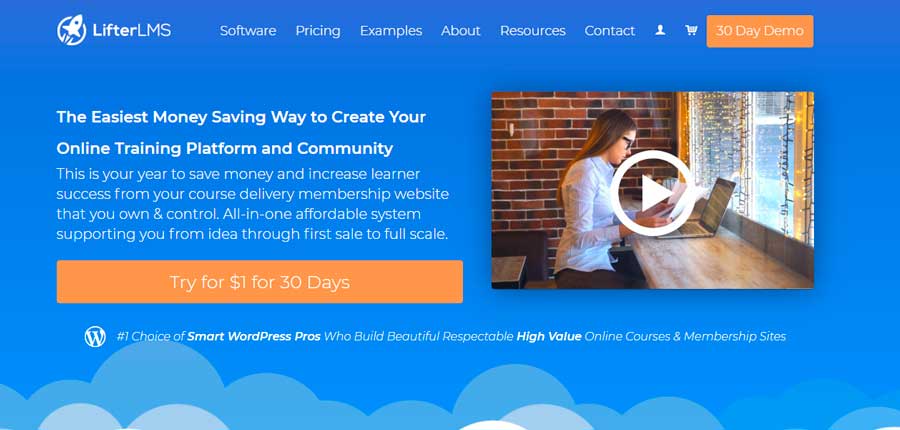Open the Examples menu item
This screenshot has height=430, width=900.
point(391,31)
